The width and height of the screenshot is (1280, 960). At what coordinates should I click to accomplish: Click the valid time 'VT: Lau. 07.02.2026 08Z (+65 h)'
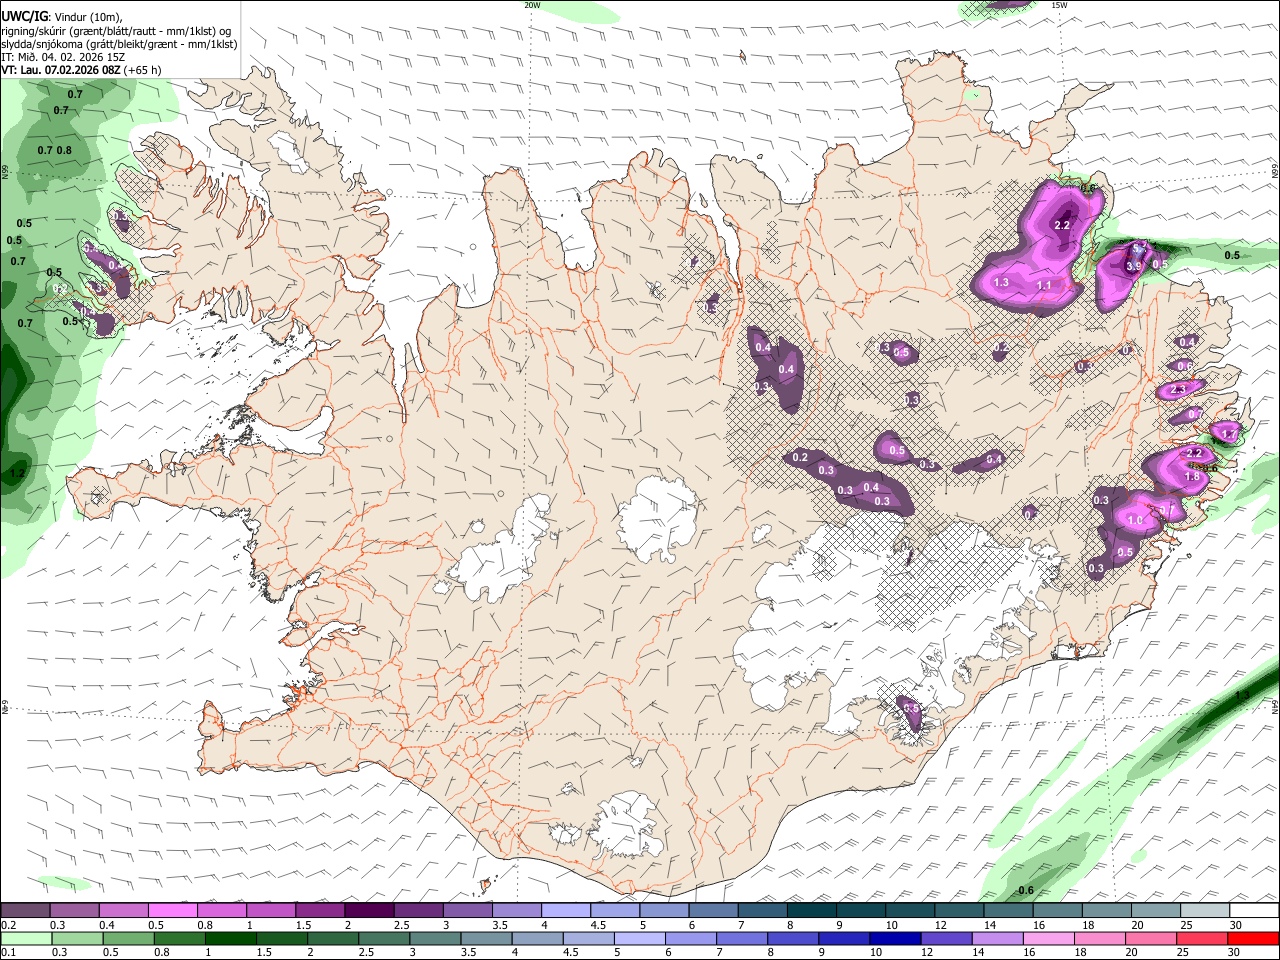(x=81, y=70)
